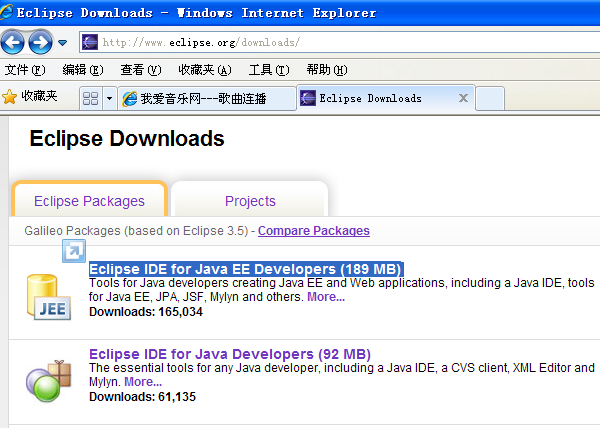600x428 pixels.
Task: Open the 收藏夹(A) menu
Action: point(205,70)
